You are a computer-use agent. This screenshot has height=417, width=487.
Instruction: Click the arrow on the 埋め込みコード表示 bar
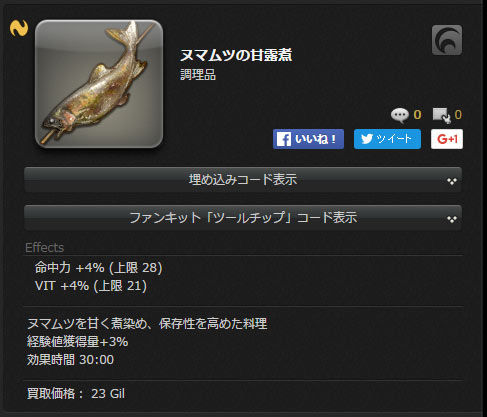[452, 181]
